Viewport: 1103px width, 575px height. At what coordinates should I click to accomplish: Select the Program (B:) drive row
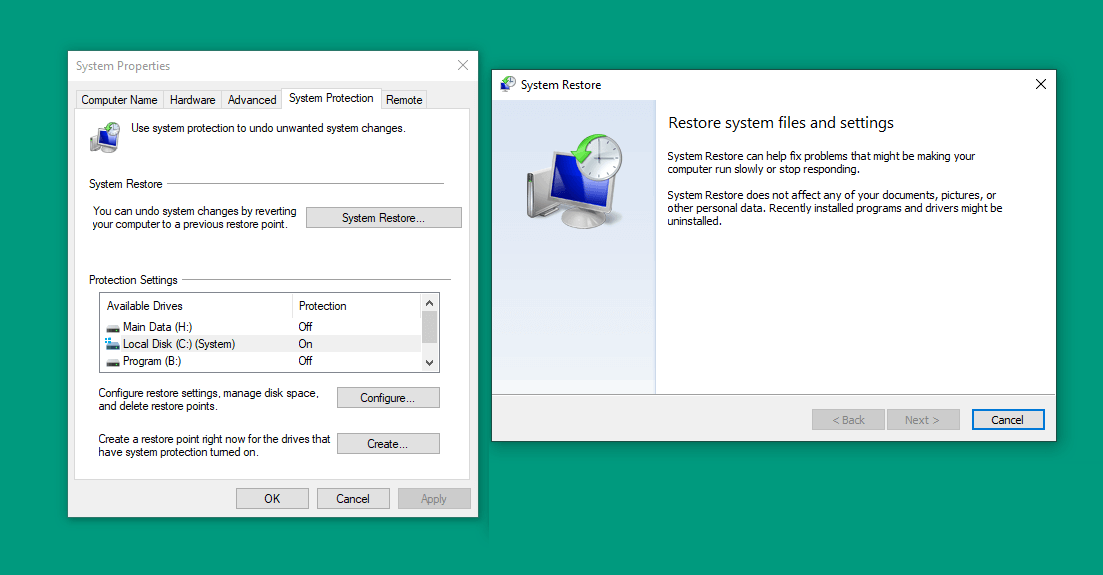[x=261, y=361]
